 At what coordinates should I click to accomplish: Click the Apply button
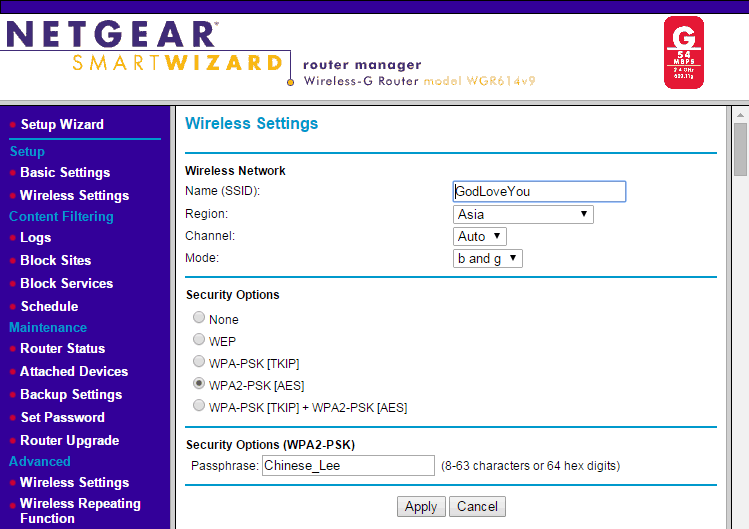(420, 506)
